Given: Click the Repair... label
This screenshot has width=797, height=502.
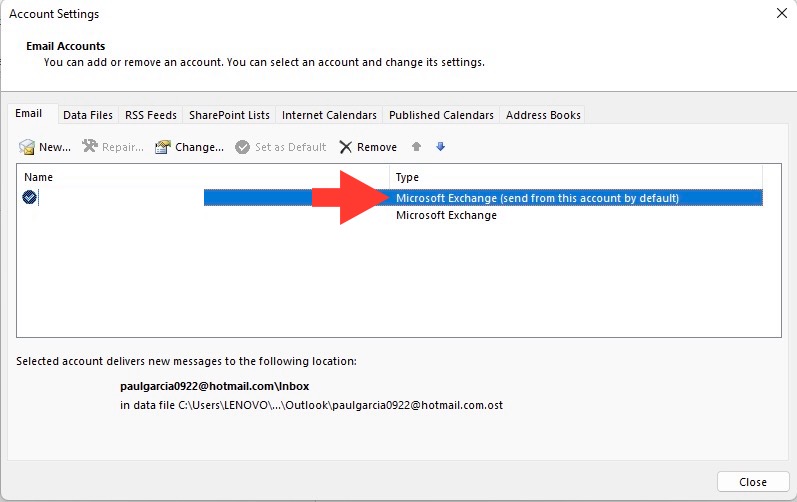Looking at the screenshot, I should point(122,147).
